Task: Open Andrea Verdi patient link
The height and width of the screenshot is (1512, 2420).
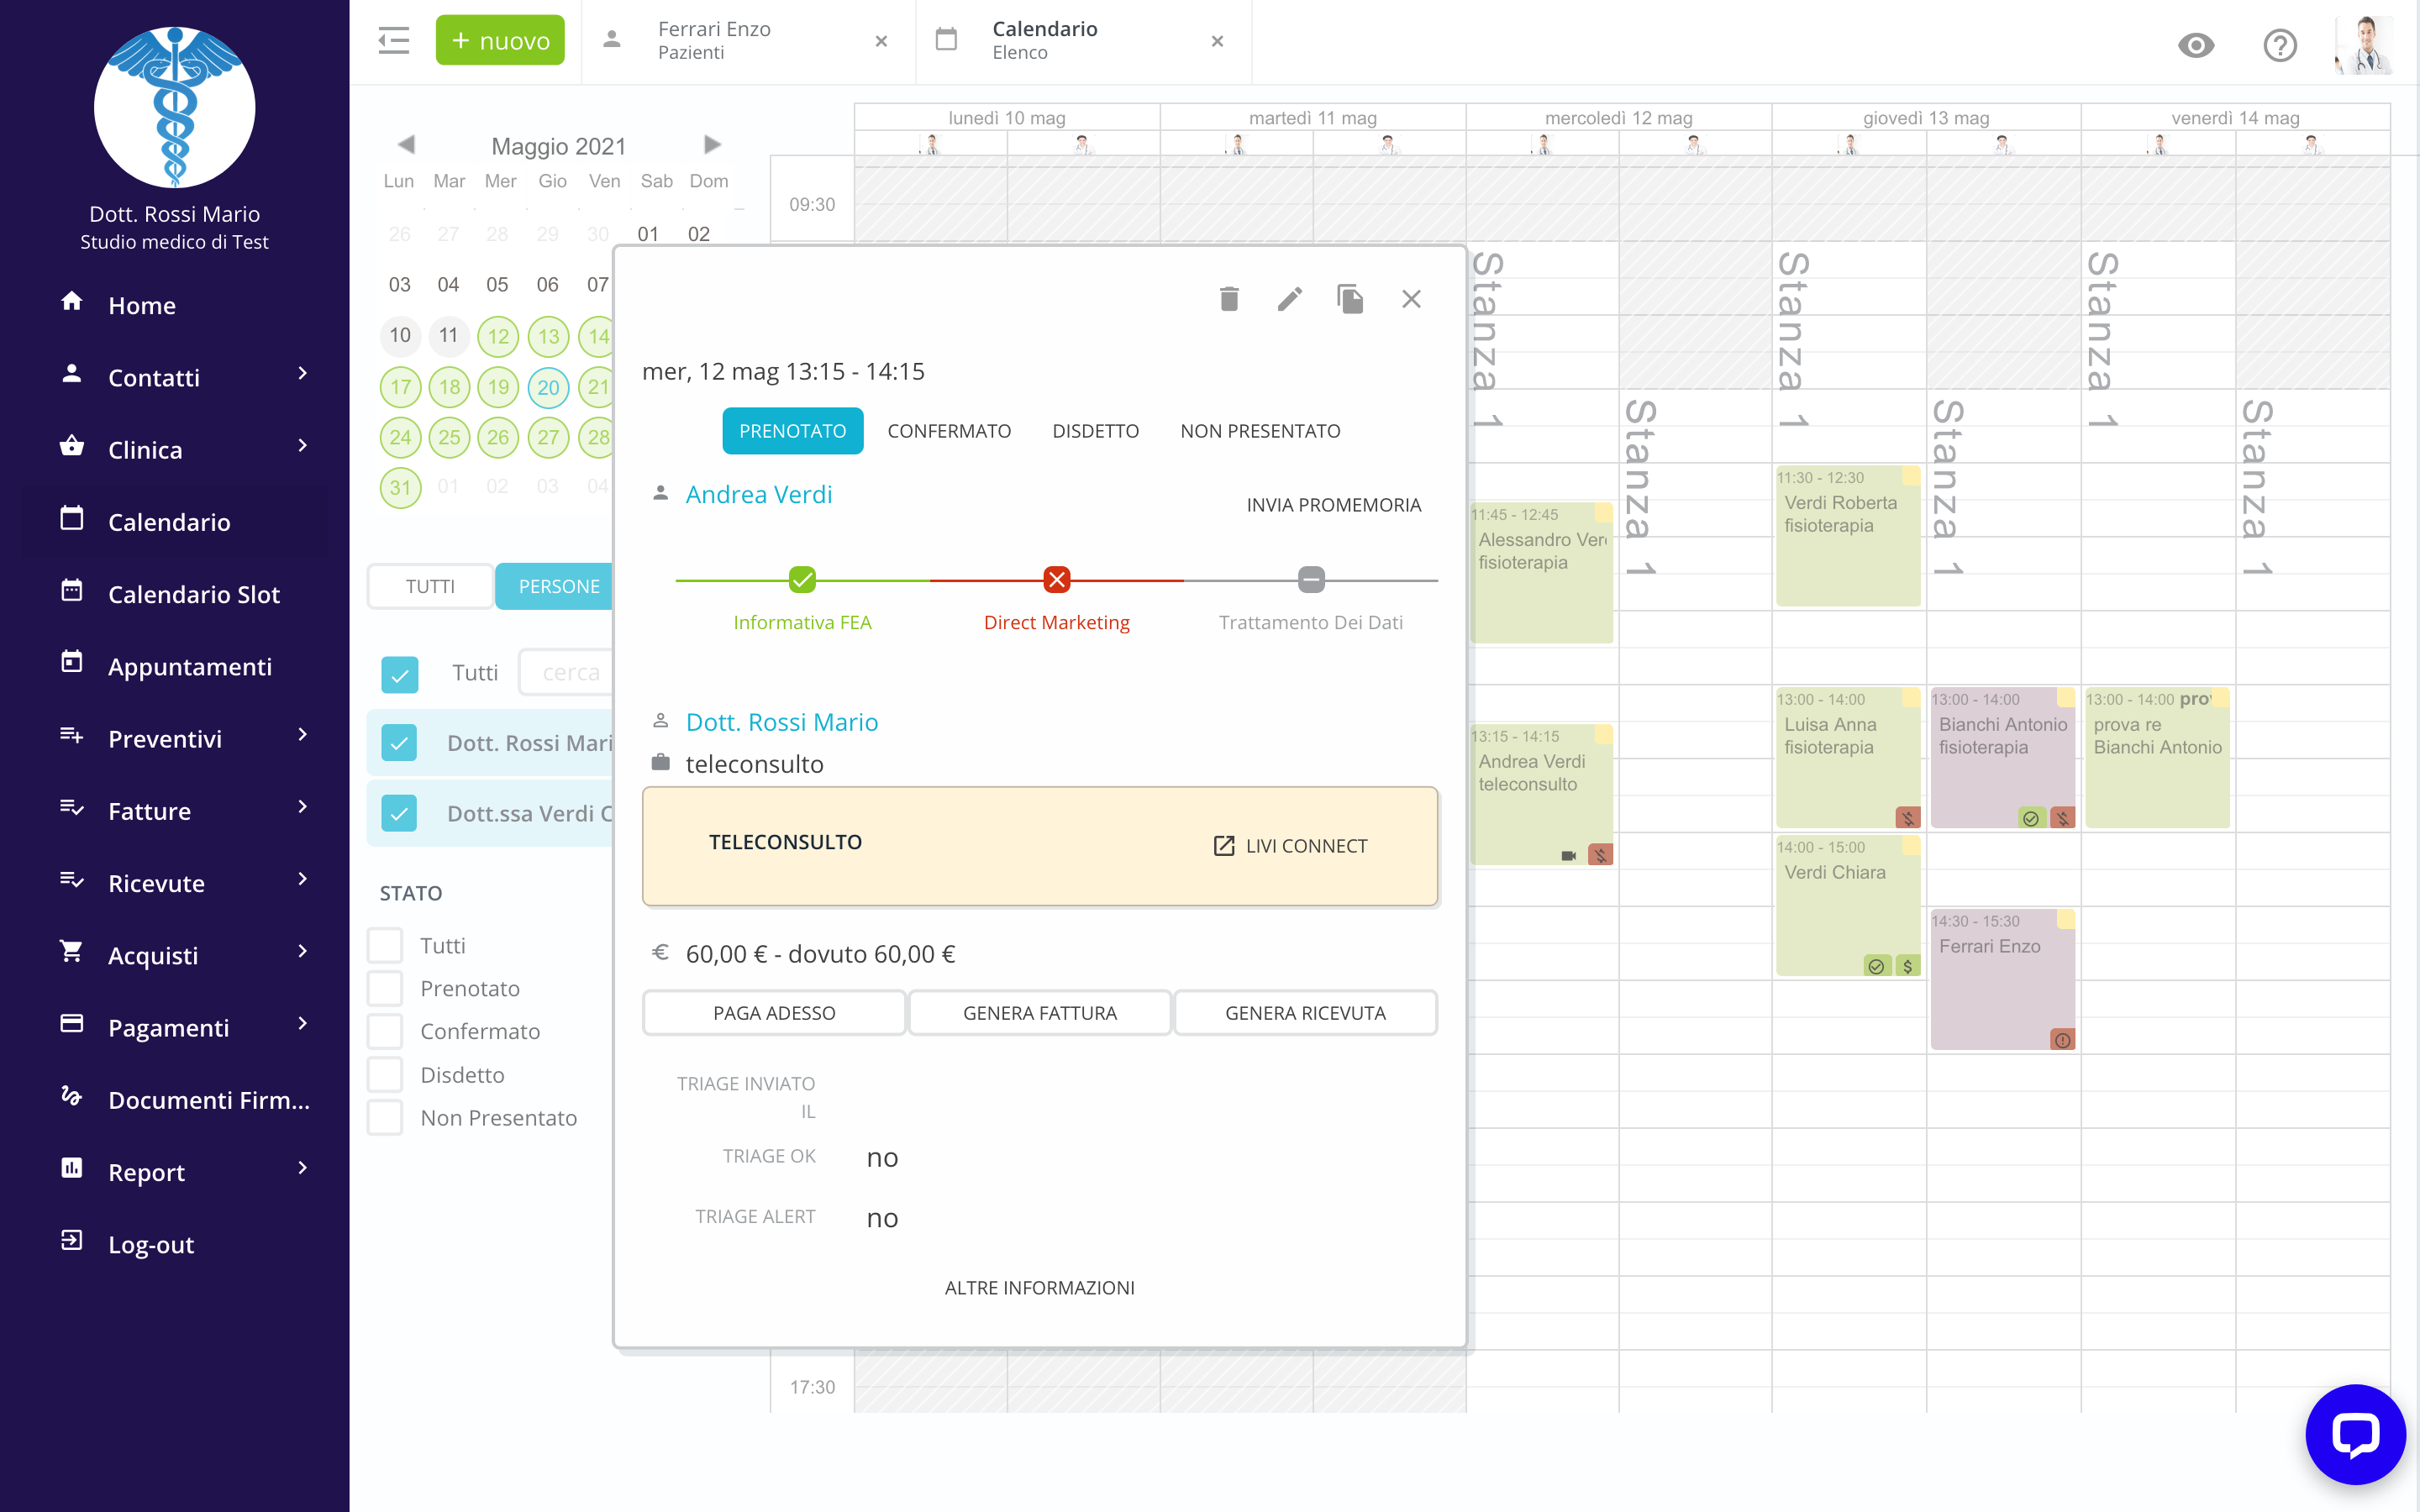Action: point(759,494)
